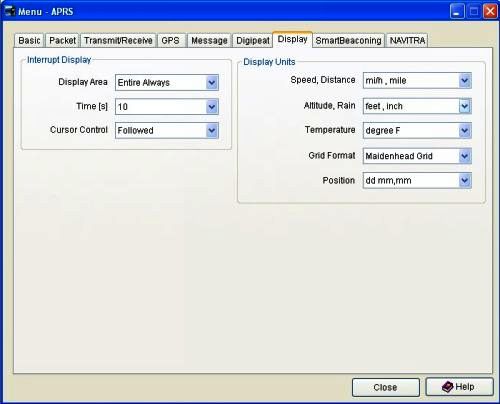
Task: Switch to the Basic tab
Action: [29, 40]
